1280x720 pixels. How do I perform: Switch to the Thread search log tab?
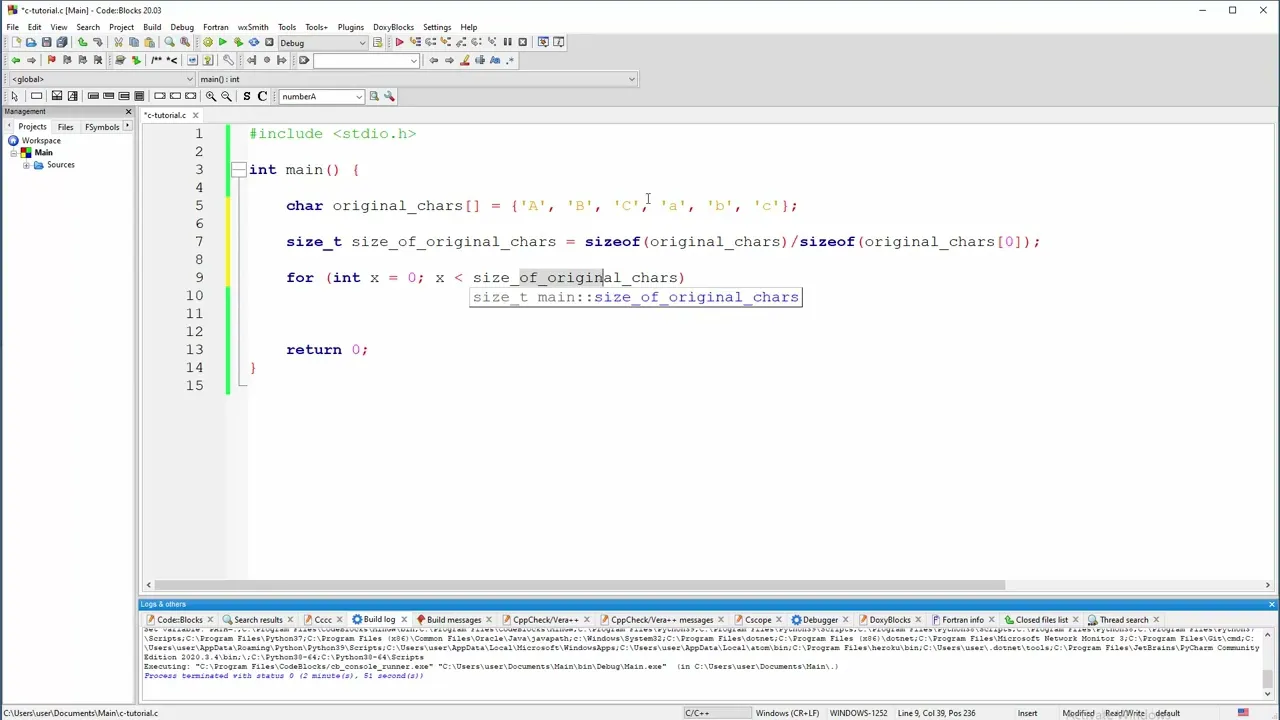click(1124, 620)
